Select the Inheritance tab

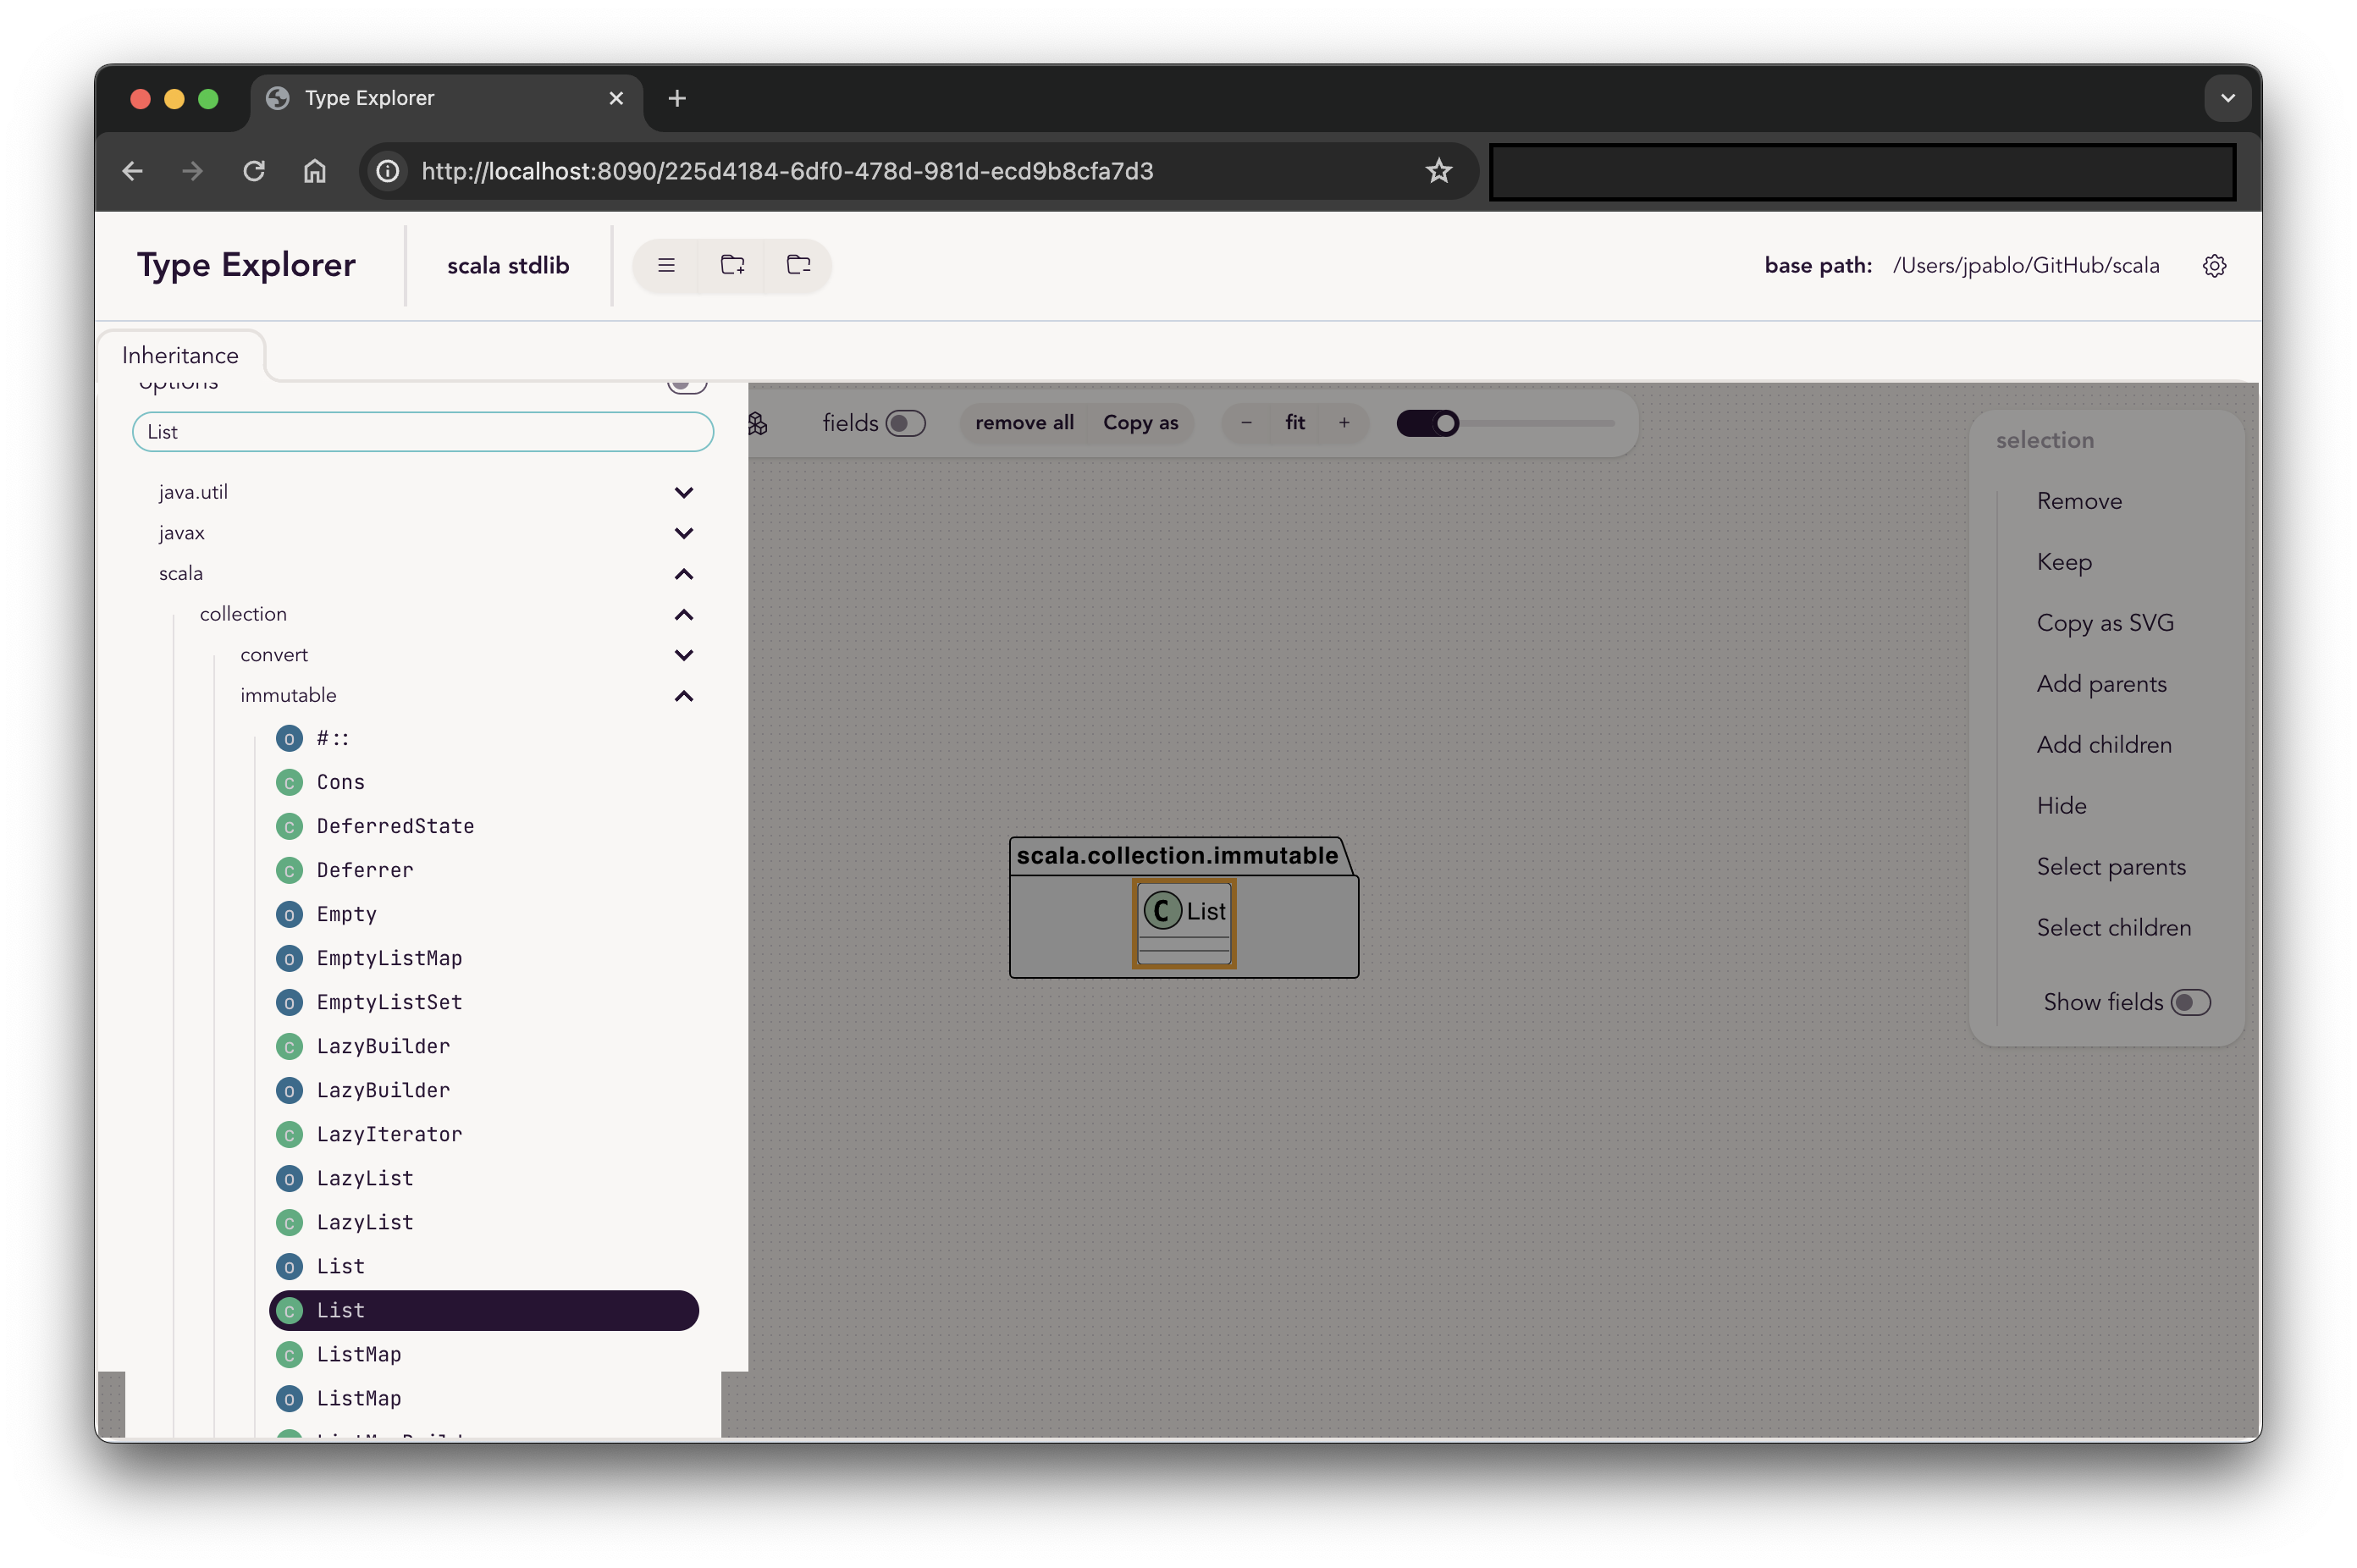(180, 355)
